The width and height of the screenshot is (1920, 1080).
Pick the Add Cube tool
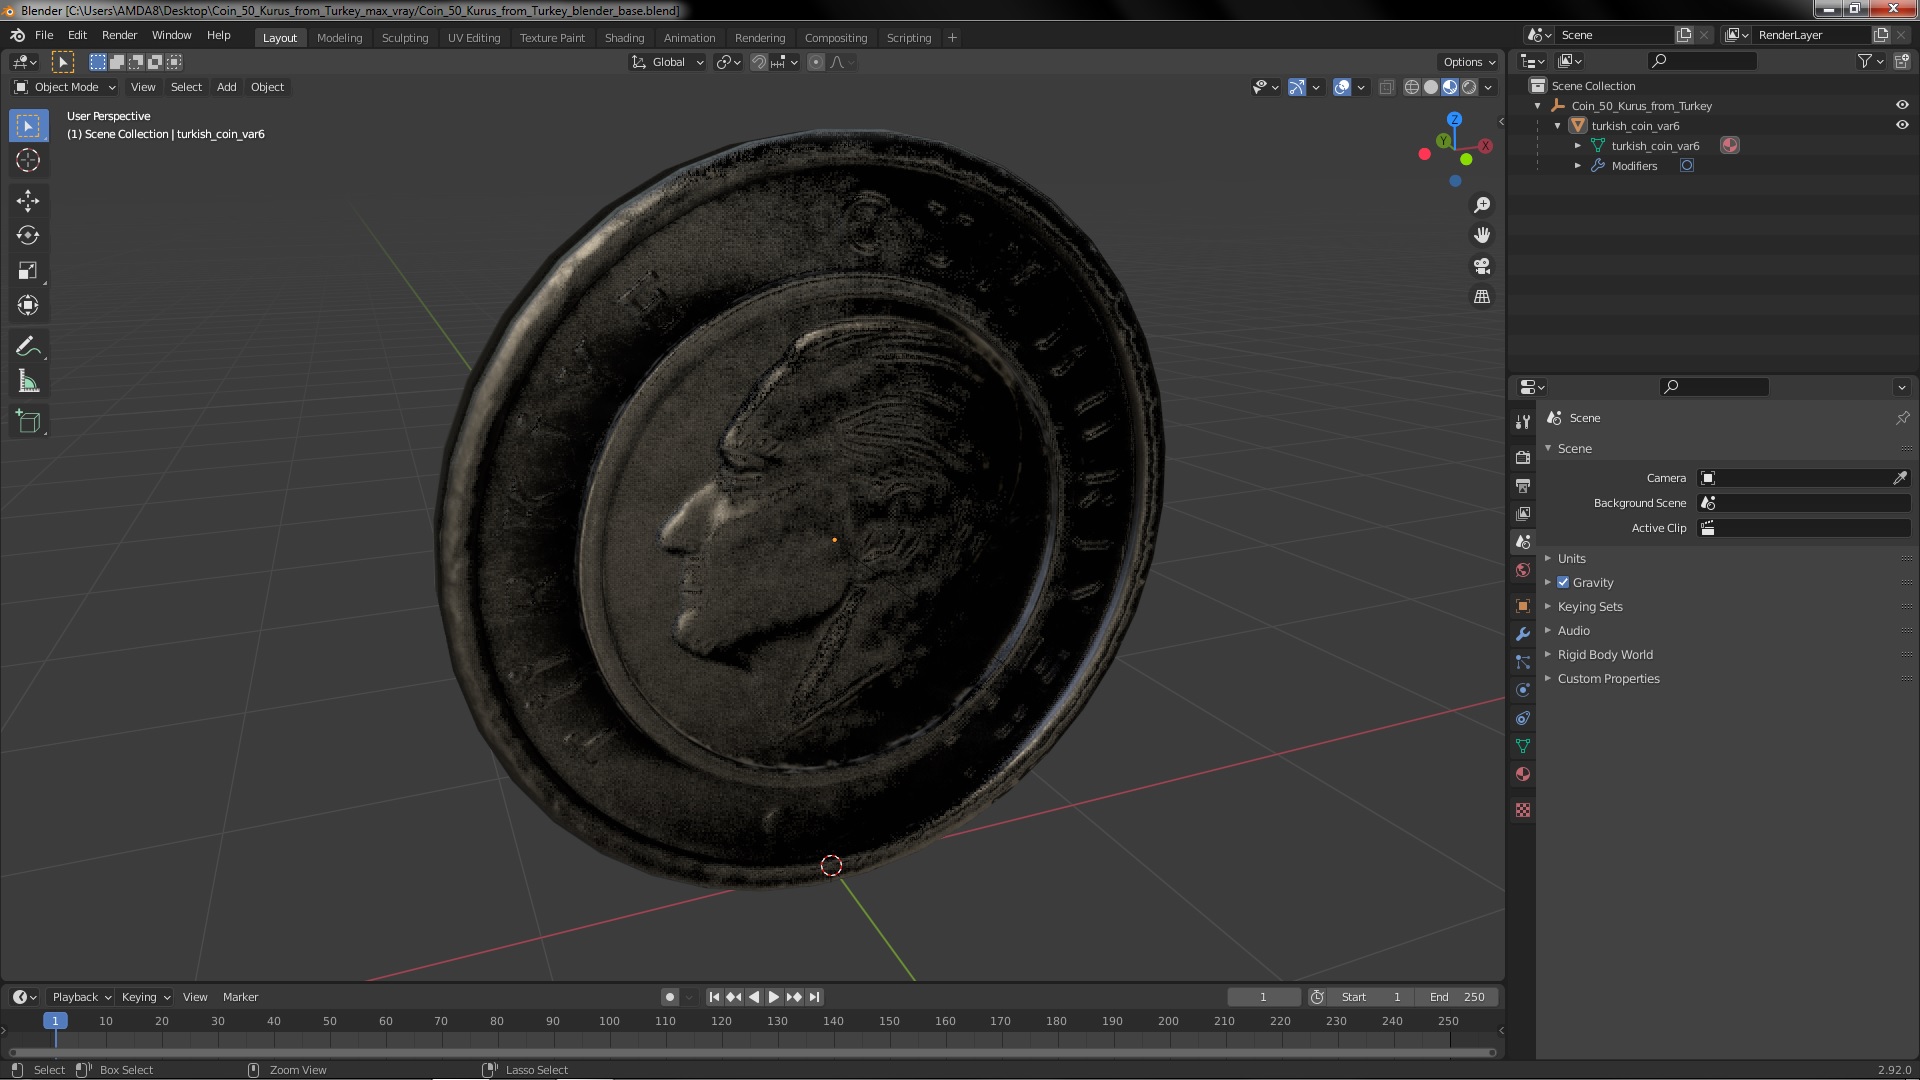point(28,422)
